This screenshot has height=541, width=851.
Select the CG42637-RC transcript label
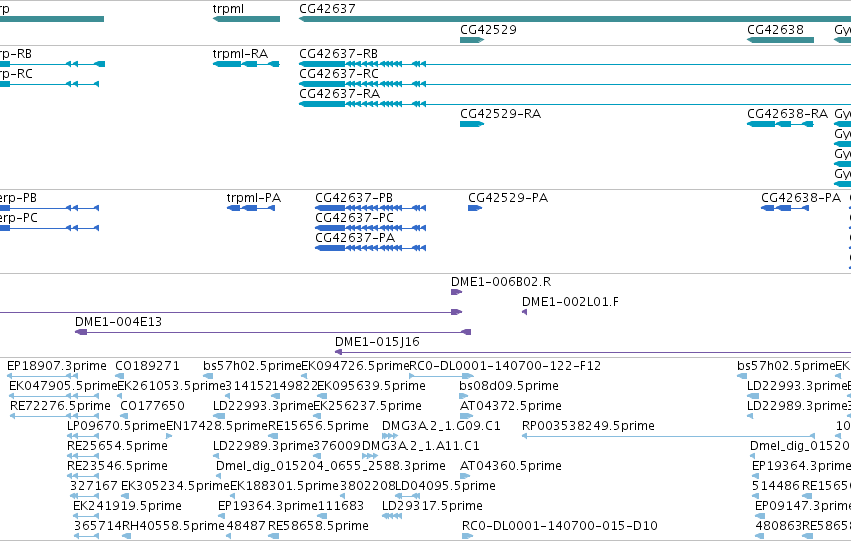[x=339, y=74]
